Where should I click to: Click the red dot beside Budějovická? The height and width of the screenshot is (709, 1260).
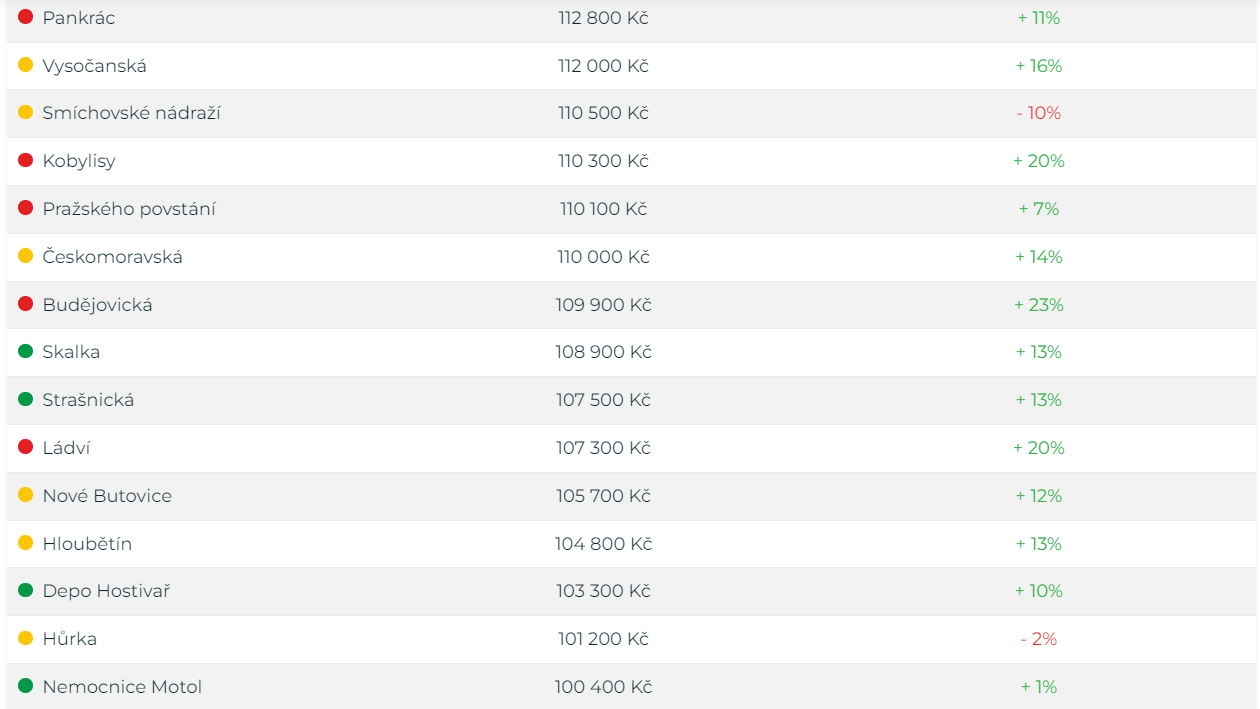[26, 304]
